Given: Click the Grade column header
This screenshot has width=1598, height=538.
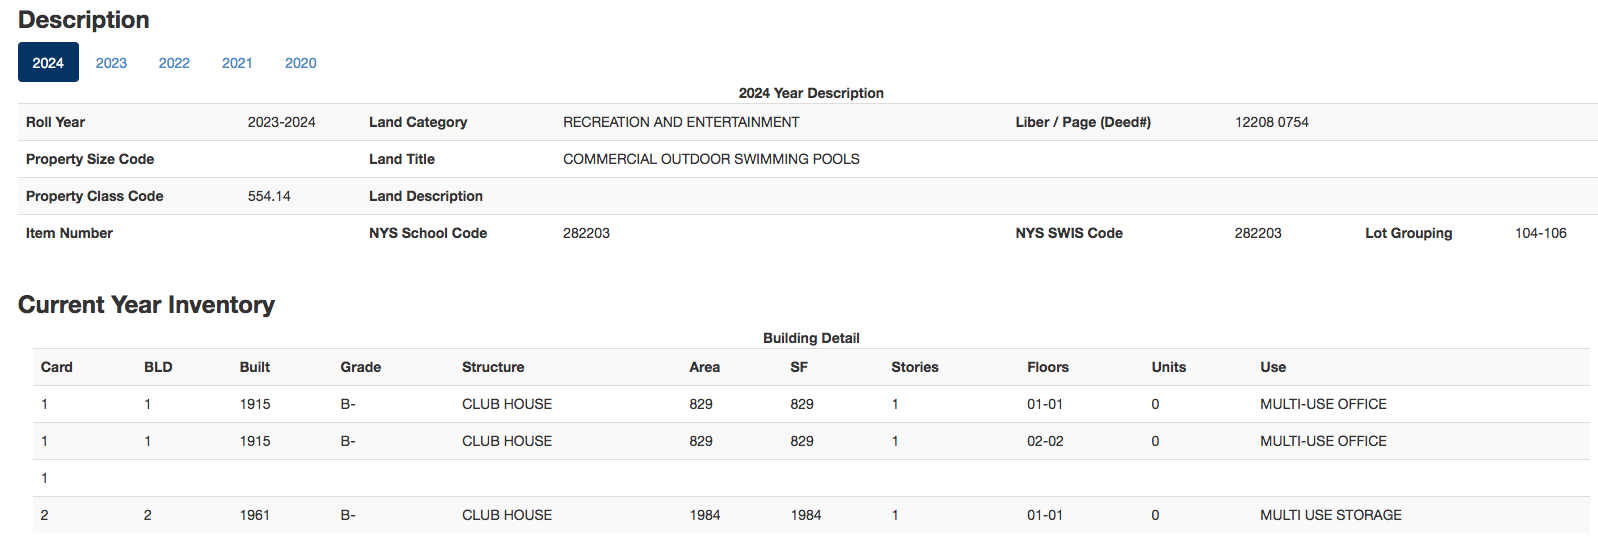Looking at the screenshot, I should 360,367.
